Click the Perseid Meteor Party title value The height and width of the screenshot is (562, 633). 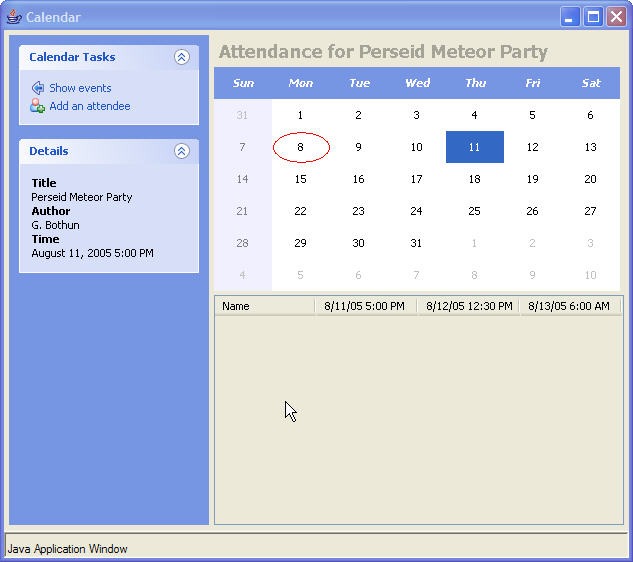point(82,197)
